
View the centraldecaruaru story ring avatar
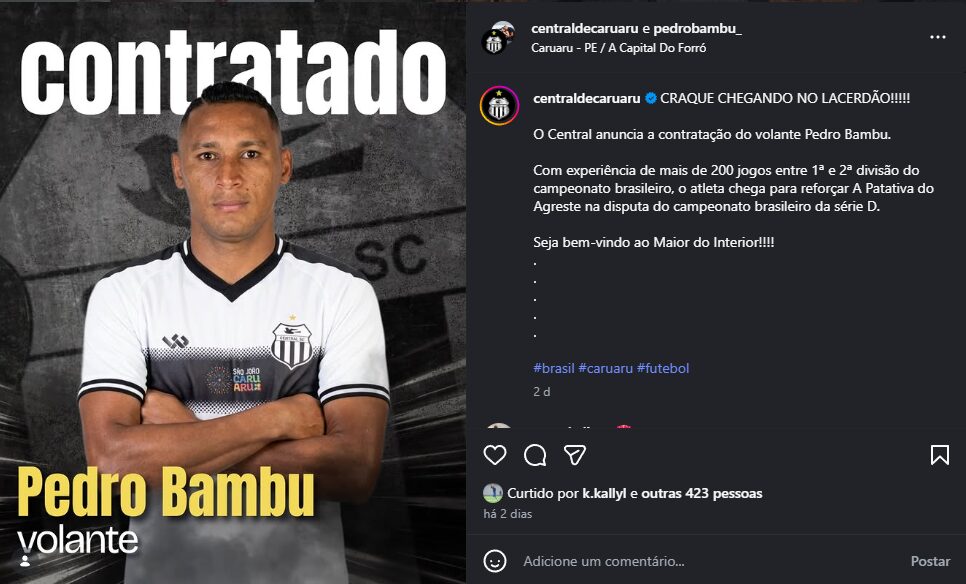click(500, 106)
